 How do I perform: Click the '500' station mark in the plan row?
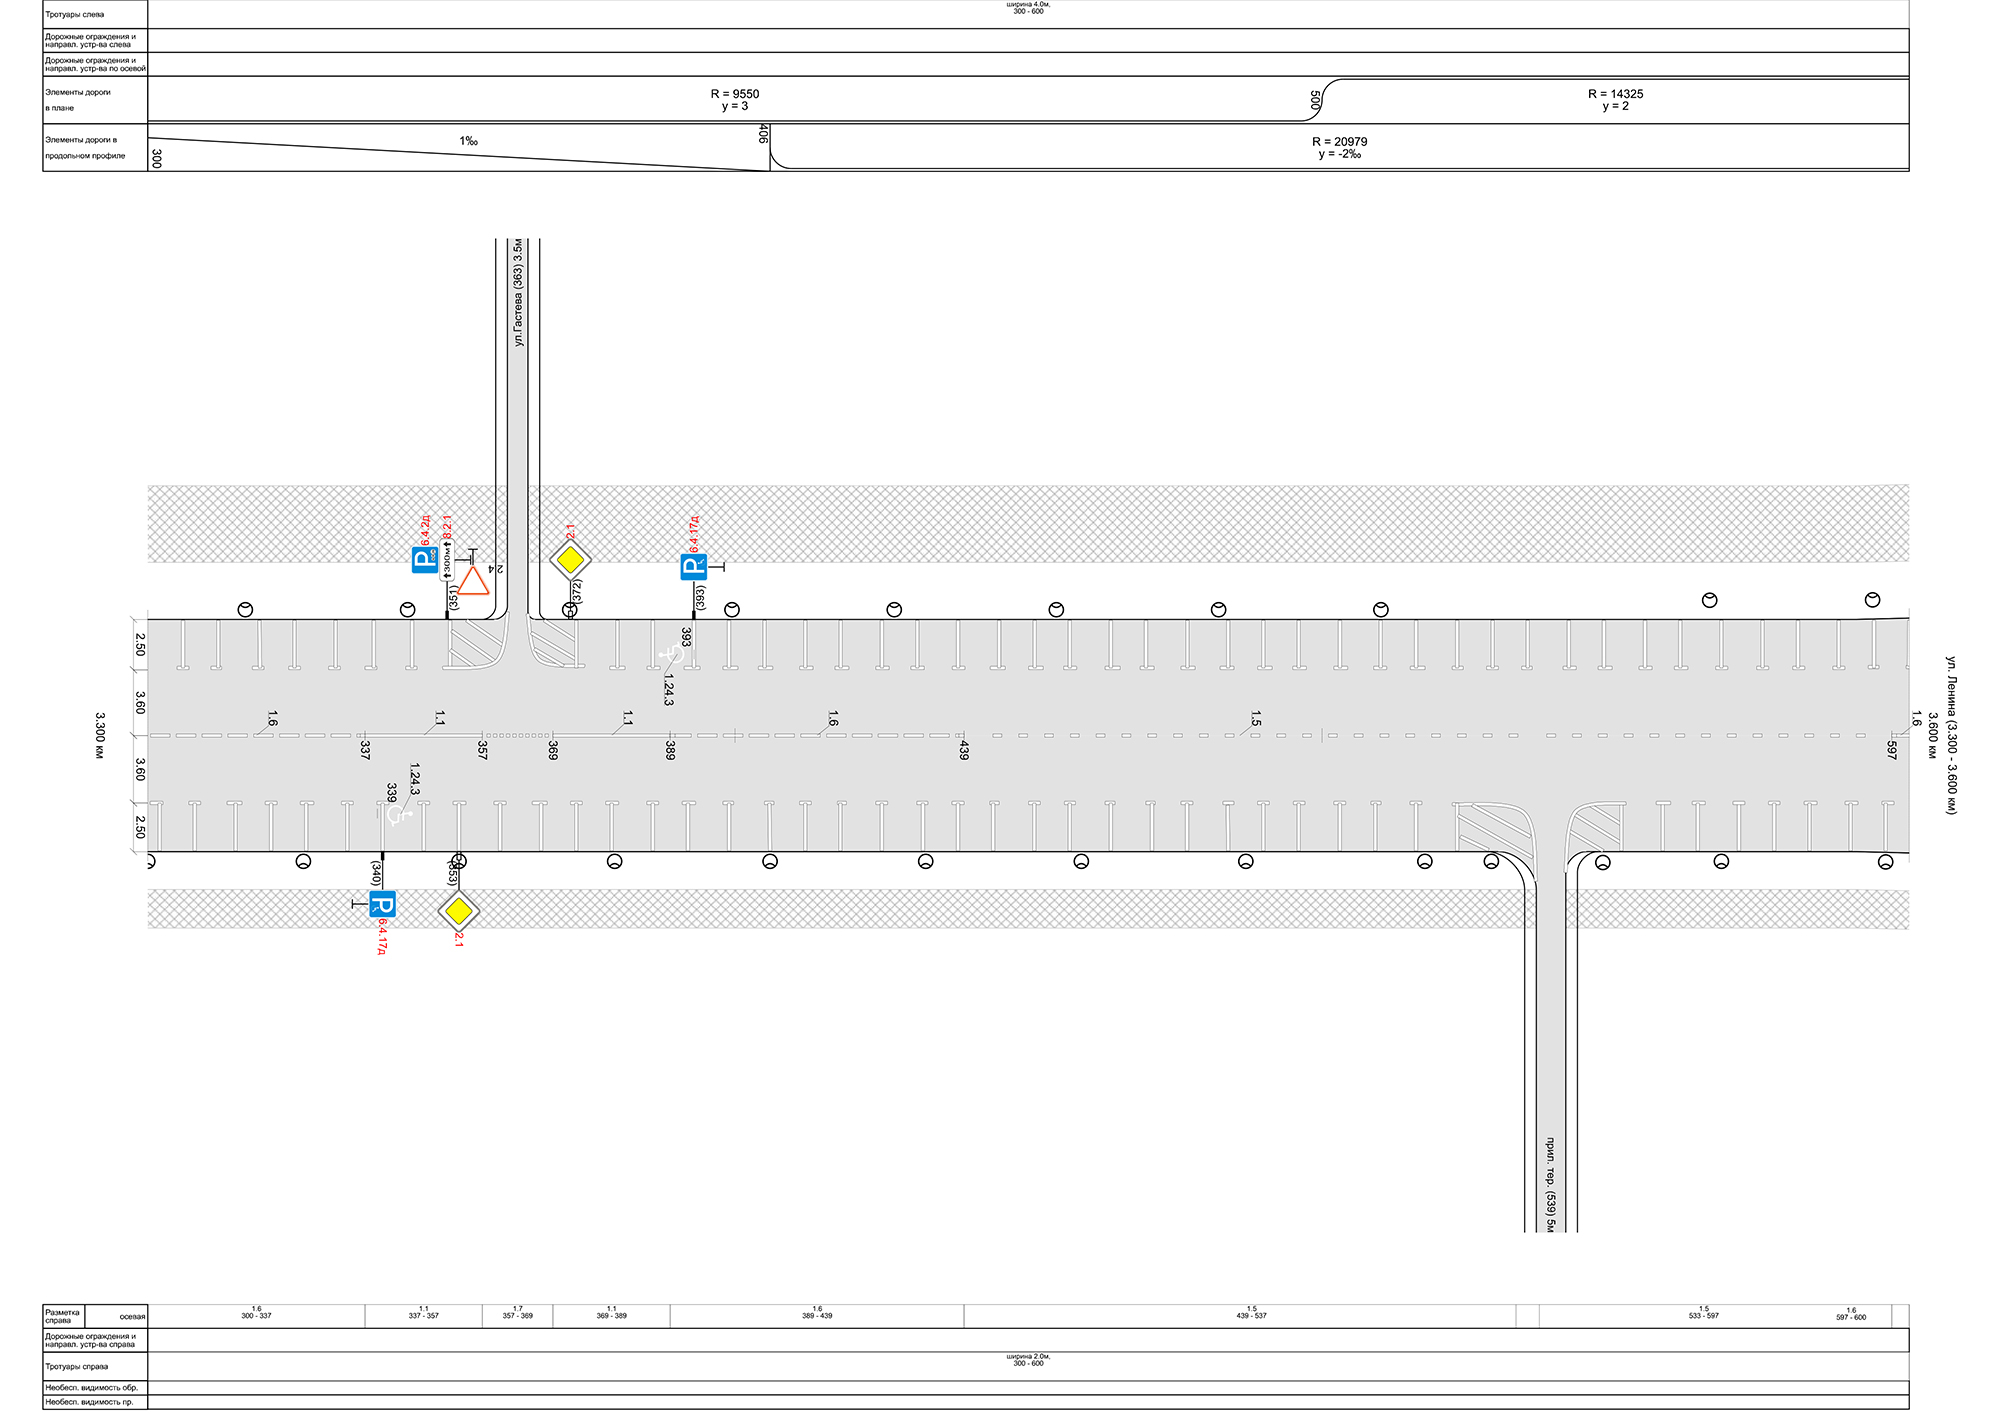pos(1315,100)
